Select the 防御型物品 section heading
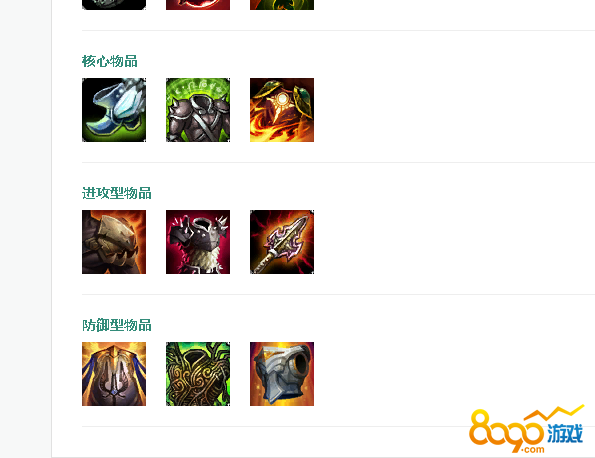This screenshot has width=595, height=458. 116,325
